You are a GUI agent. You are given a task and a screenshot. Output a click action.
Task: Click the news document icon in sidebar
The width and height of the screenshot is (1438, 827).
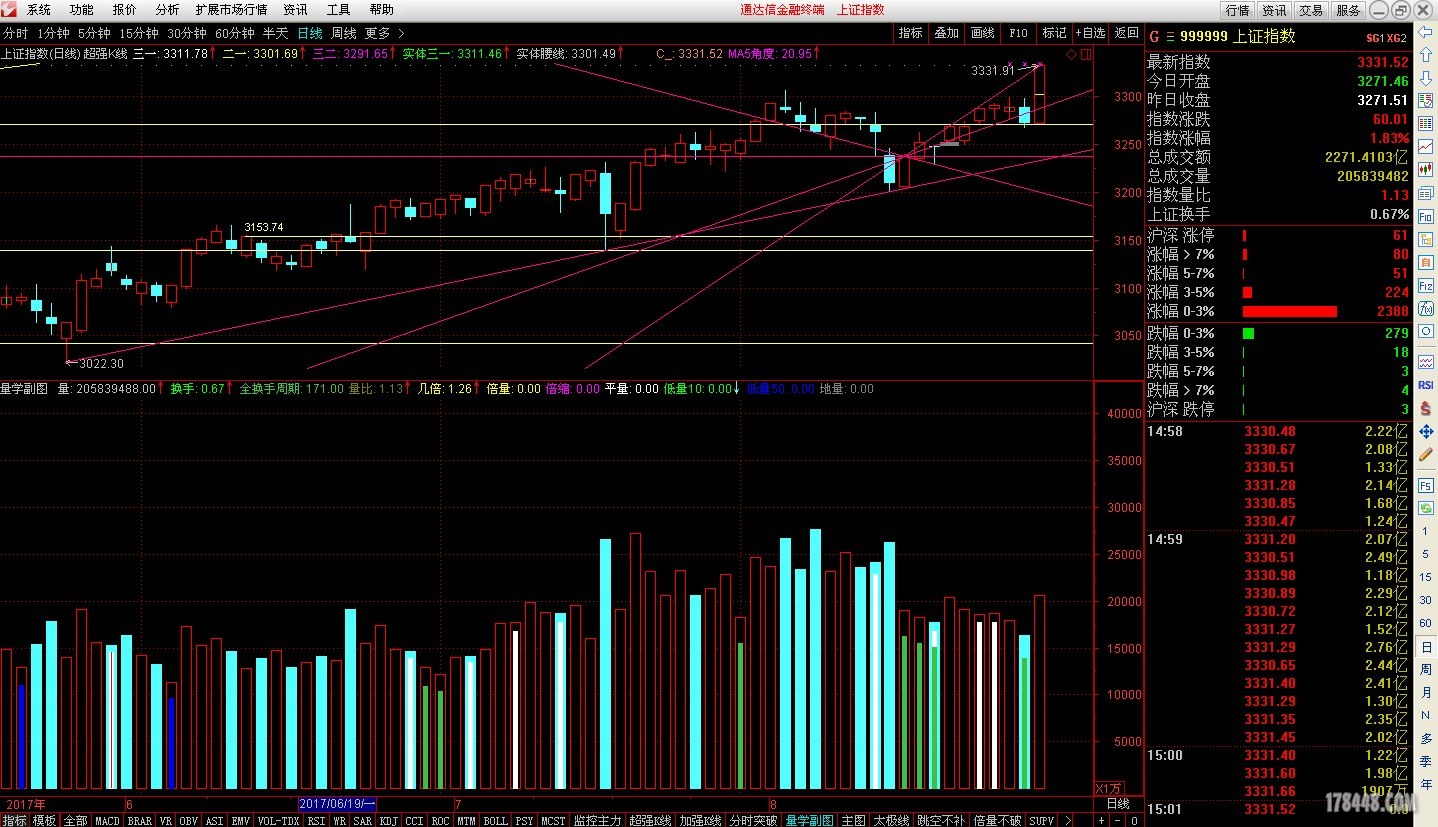(x=1425, y=192)
